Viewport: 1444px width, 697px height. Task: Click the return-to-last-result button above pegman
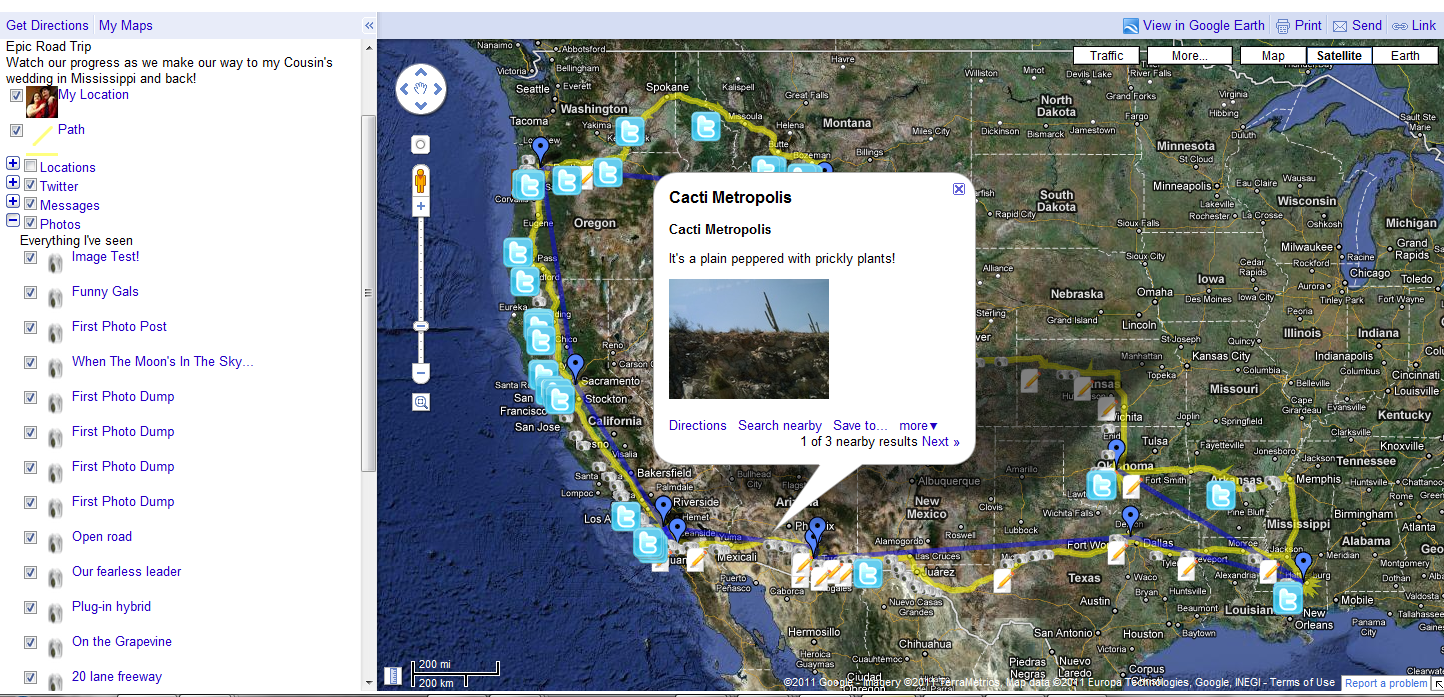pos(421,145)
